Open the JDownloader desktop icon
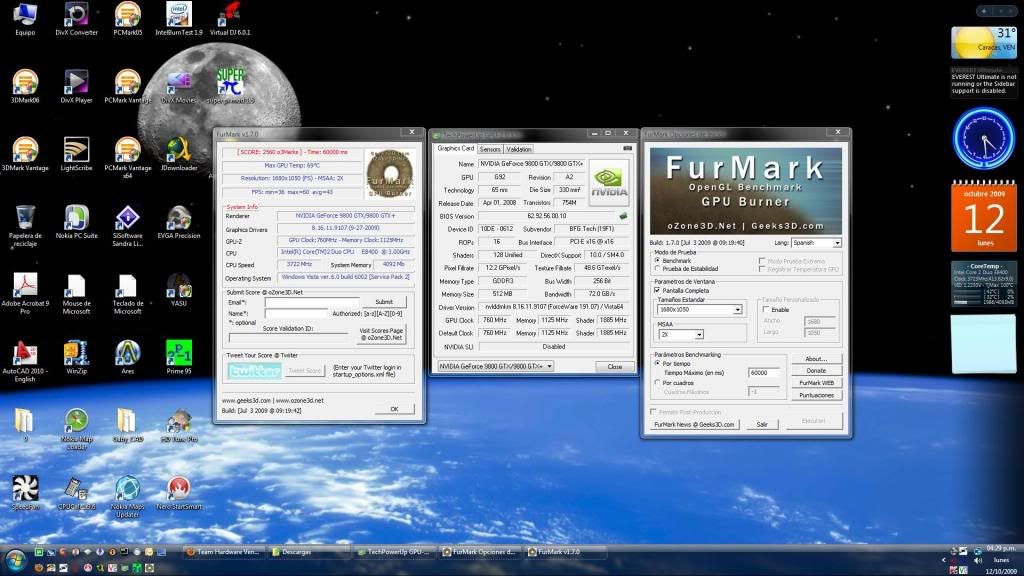 [179, 155]
